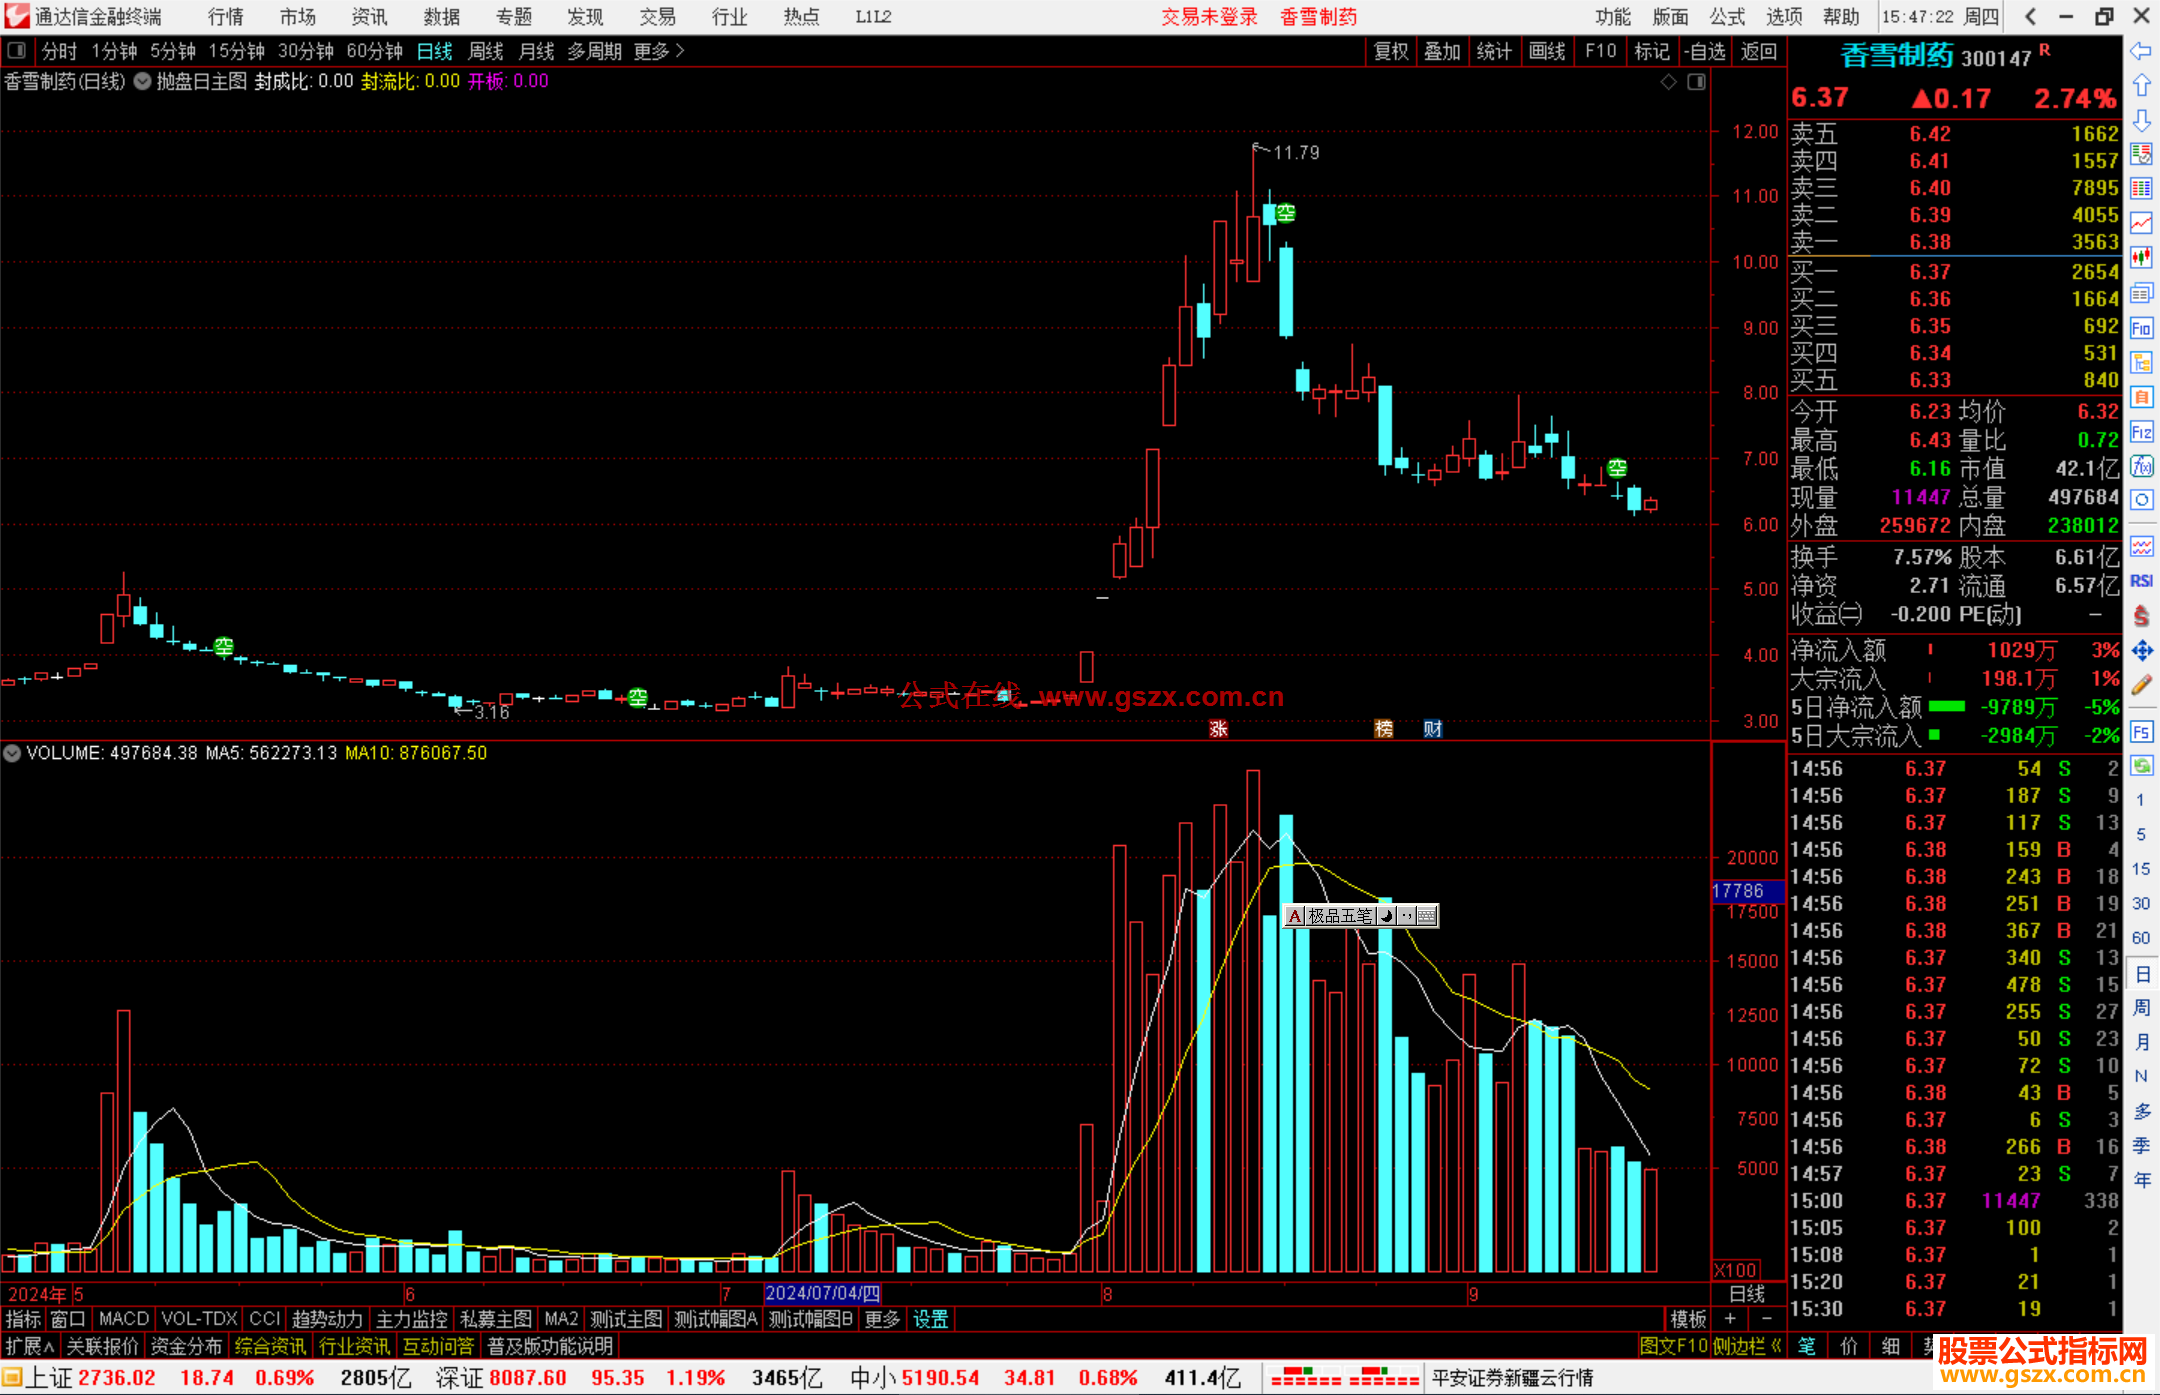Image resolution: width=2160 pixels, height=1395 pixels.
Task: Click the zoom-in plus button near 模板
Action: tap(1731, 1319)
